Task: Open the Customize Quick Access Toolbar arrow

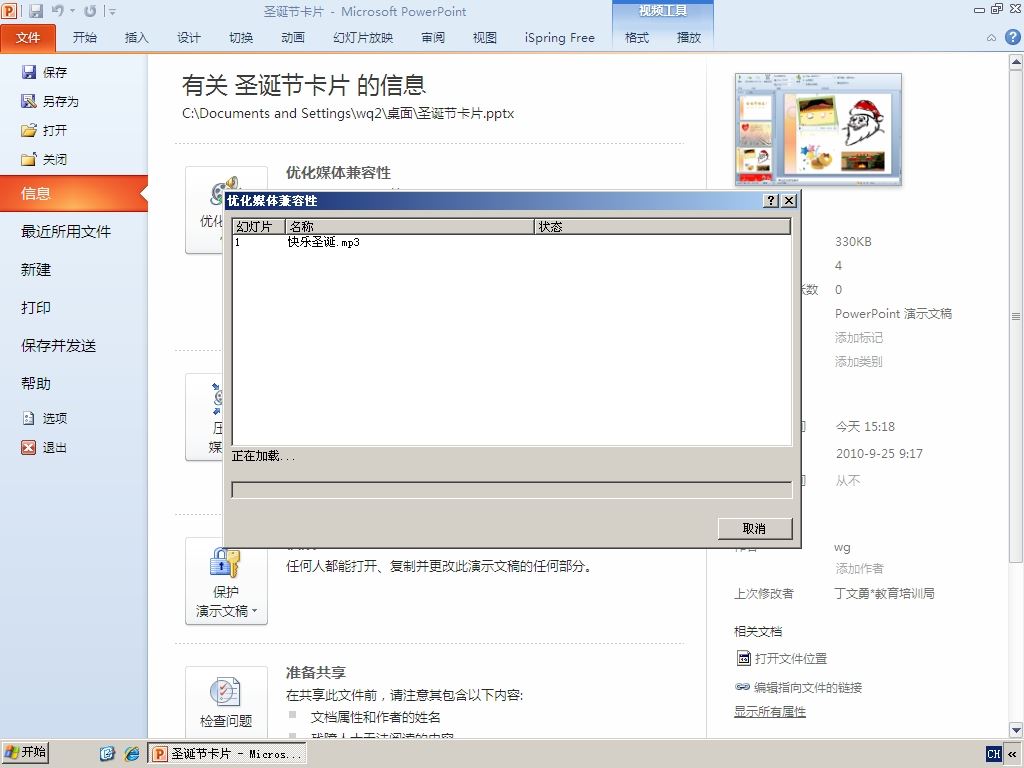Action: (x=112, y=11)
